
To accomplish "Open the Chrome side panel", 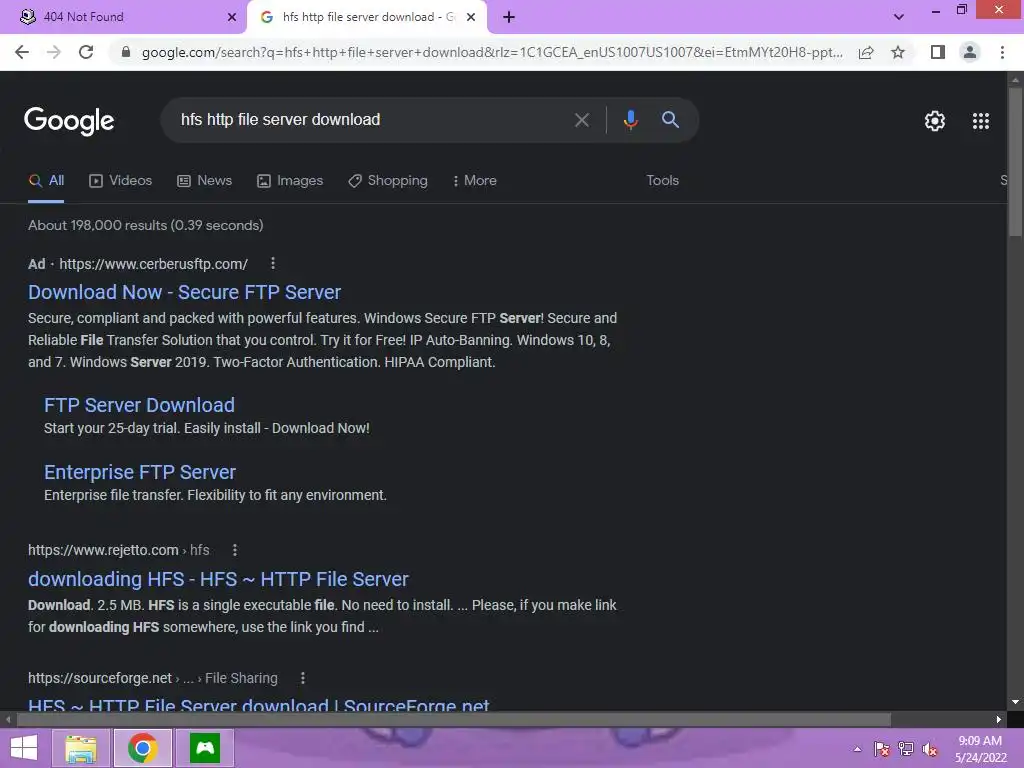I will coord(938,52).
